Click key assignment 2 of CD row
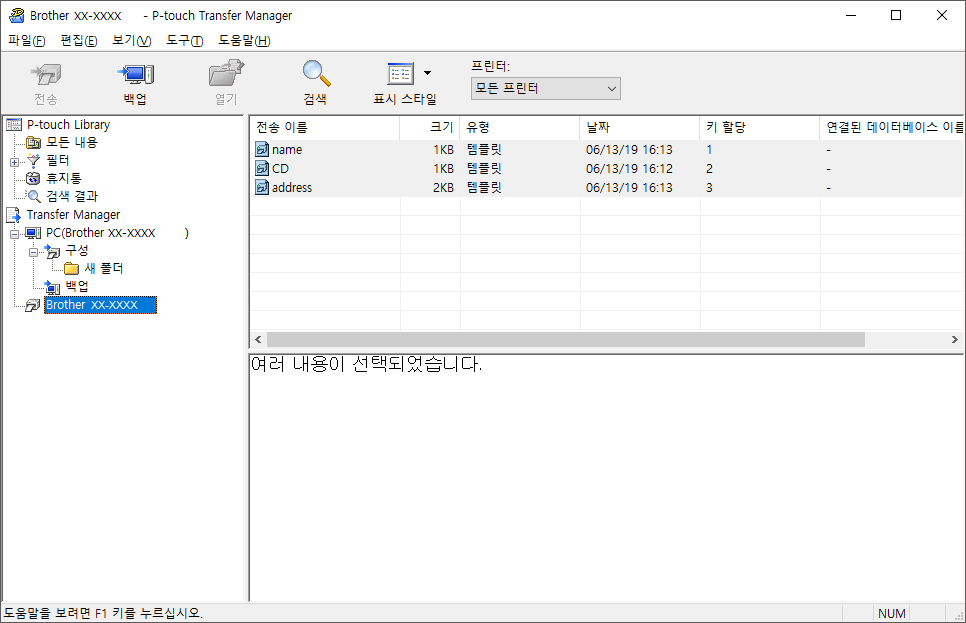Screen dimensions: 966x623 tap(710, 168)
